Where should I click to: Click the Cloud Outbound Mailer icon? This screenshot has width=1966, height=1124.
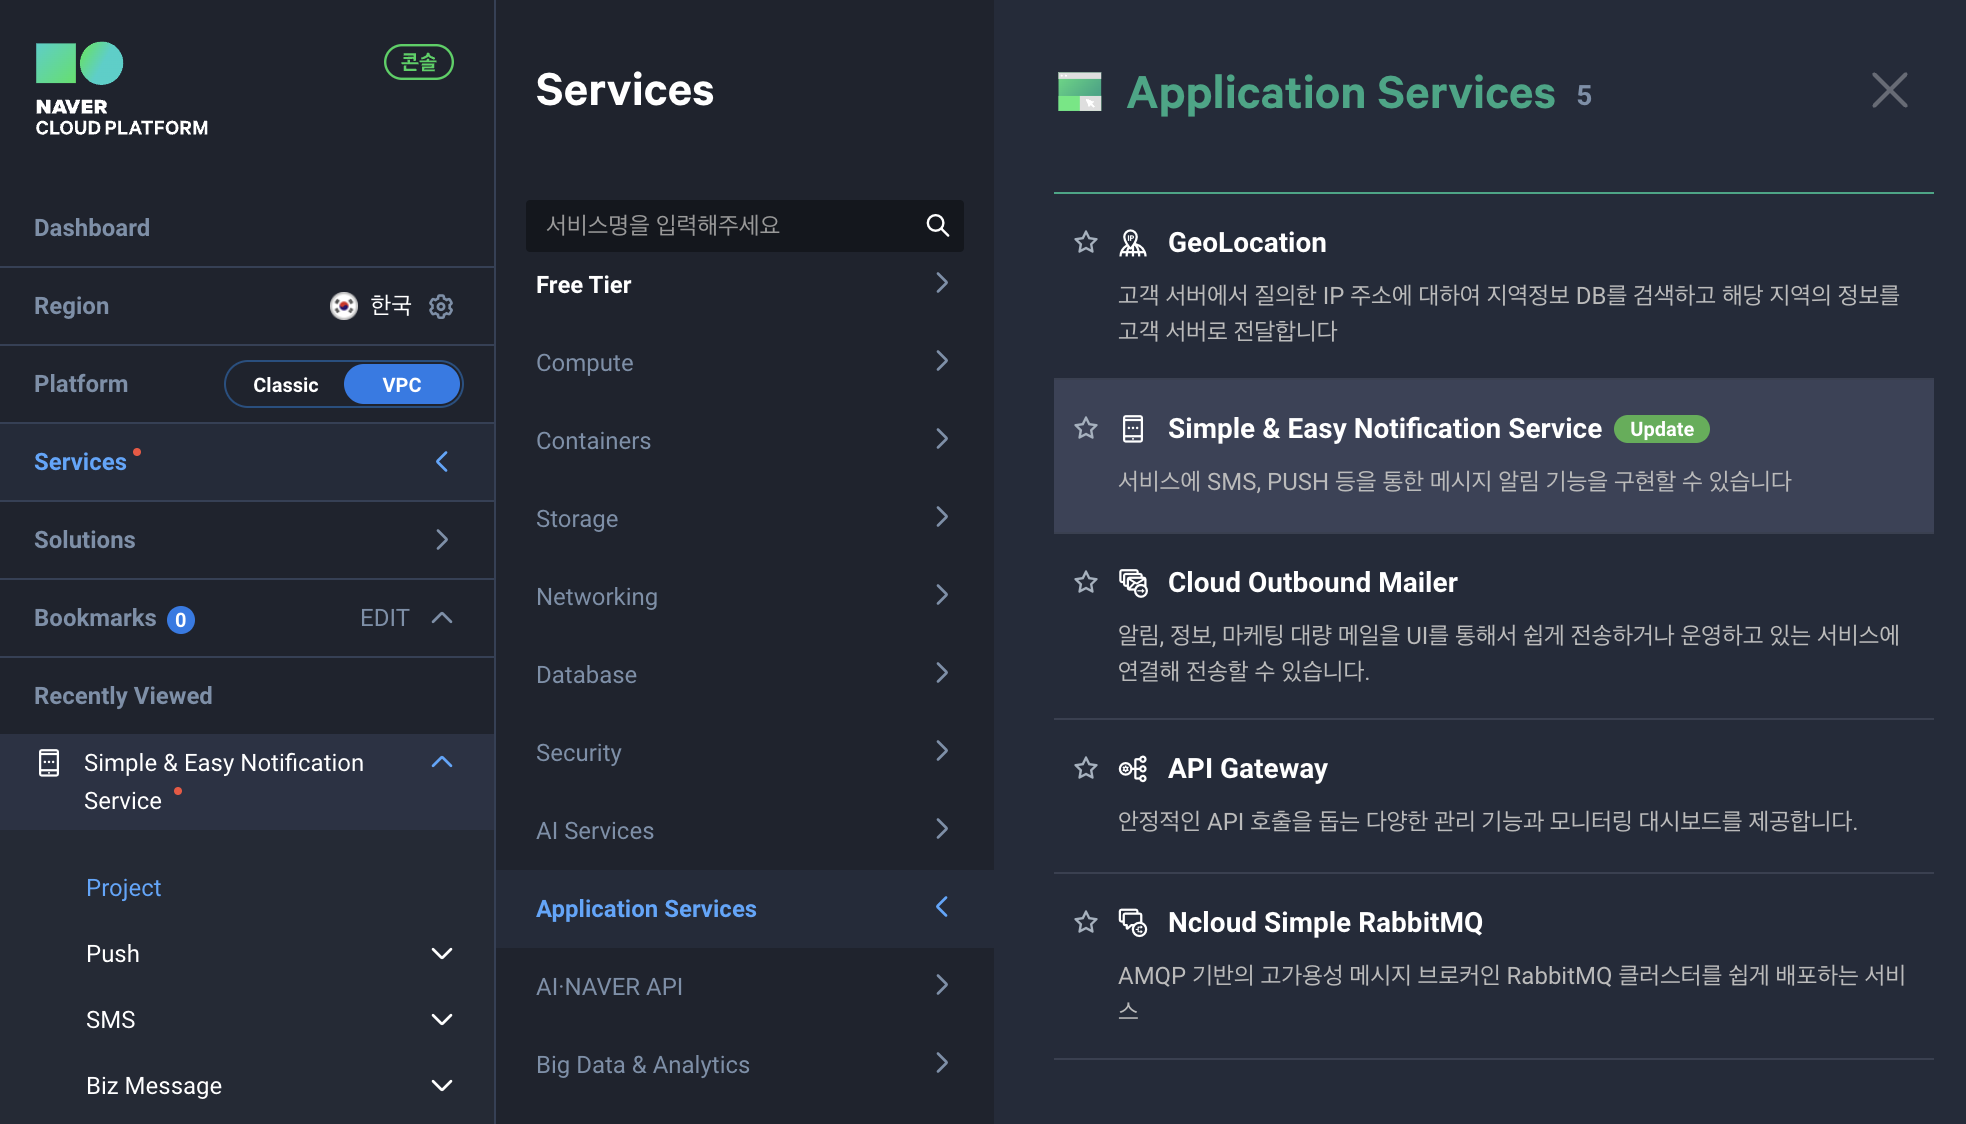pos(1132,583)
